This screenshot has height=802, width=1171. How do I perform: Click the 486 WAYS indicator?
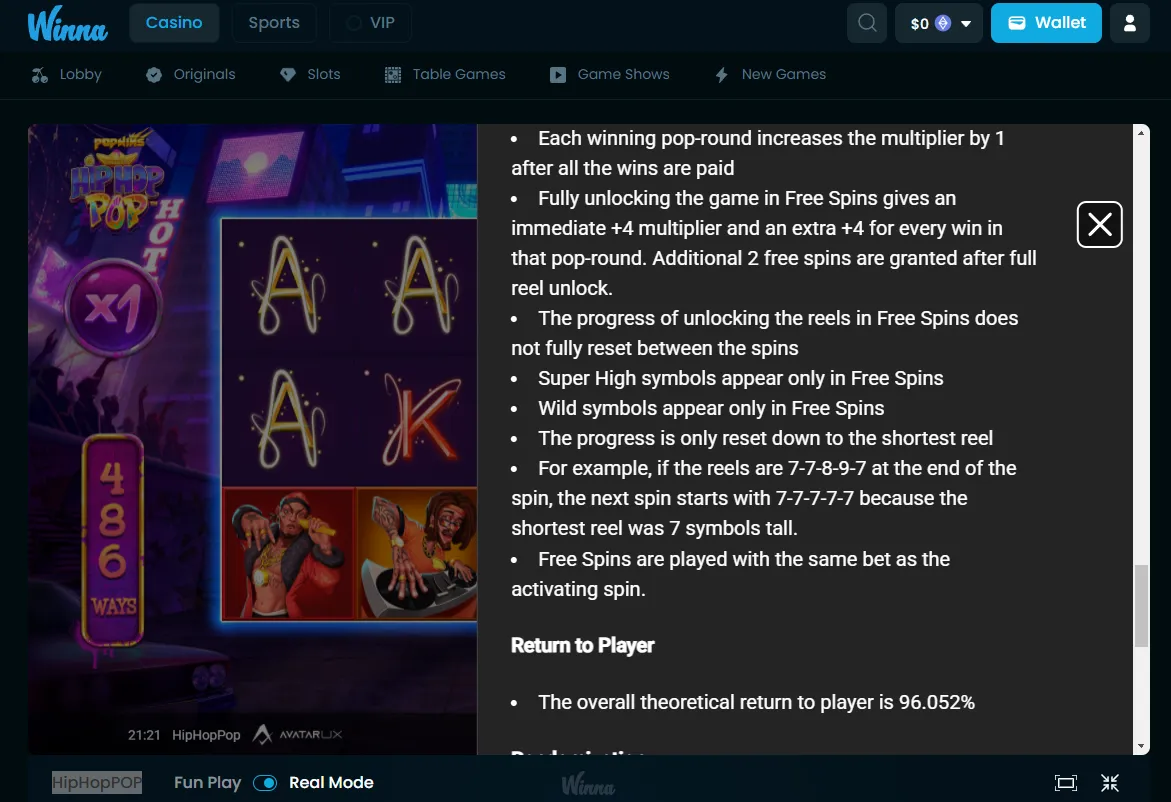(x=113, y=540)
